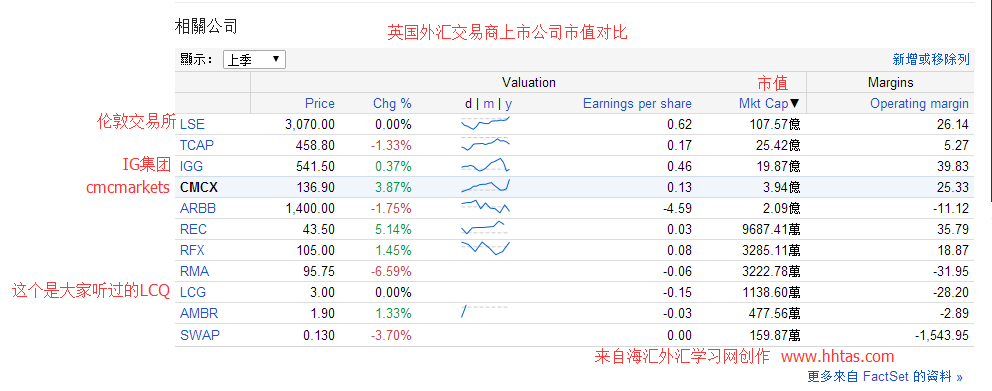Image resolution: width=992 pixels, height=391 pixels.
Task: Select the y yearly sparkline option
Action: [x=509, y=104]
